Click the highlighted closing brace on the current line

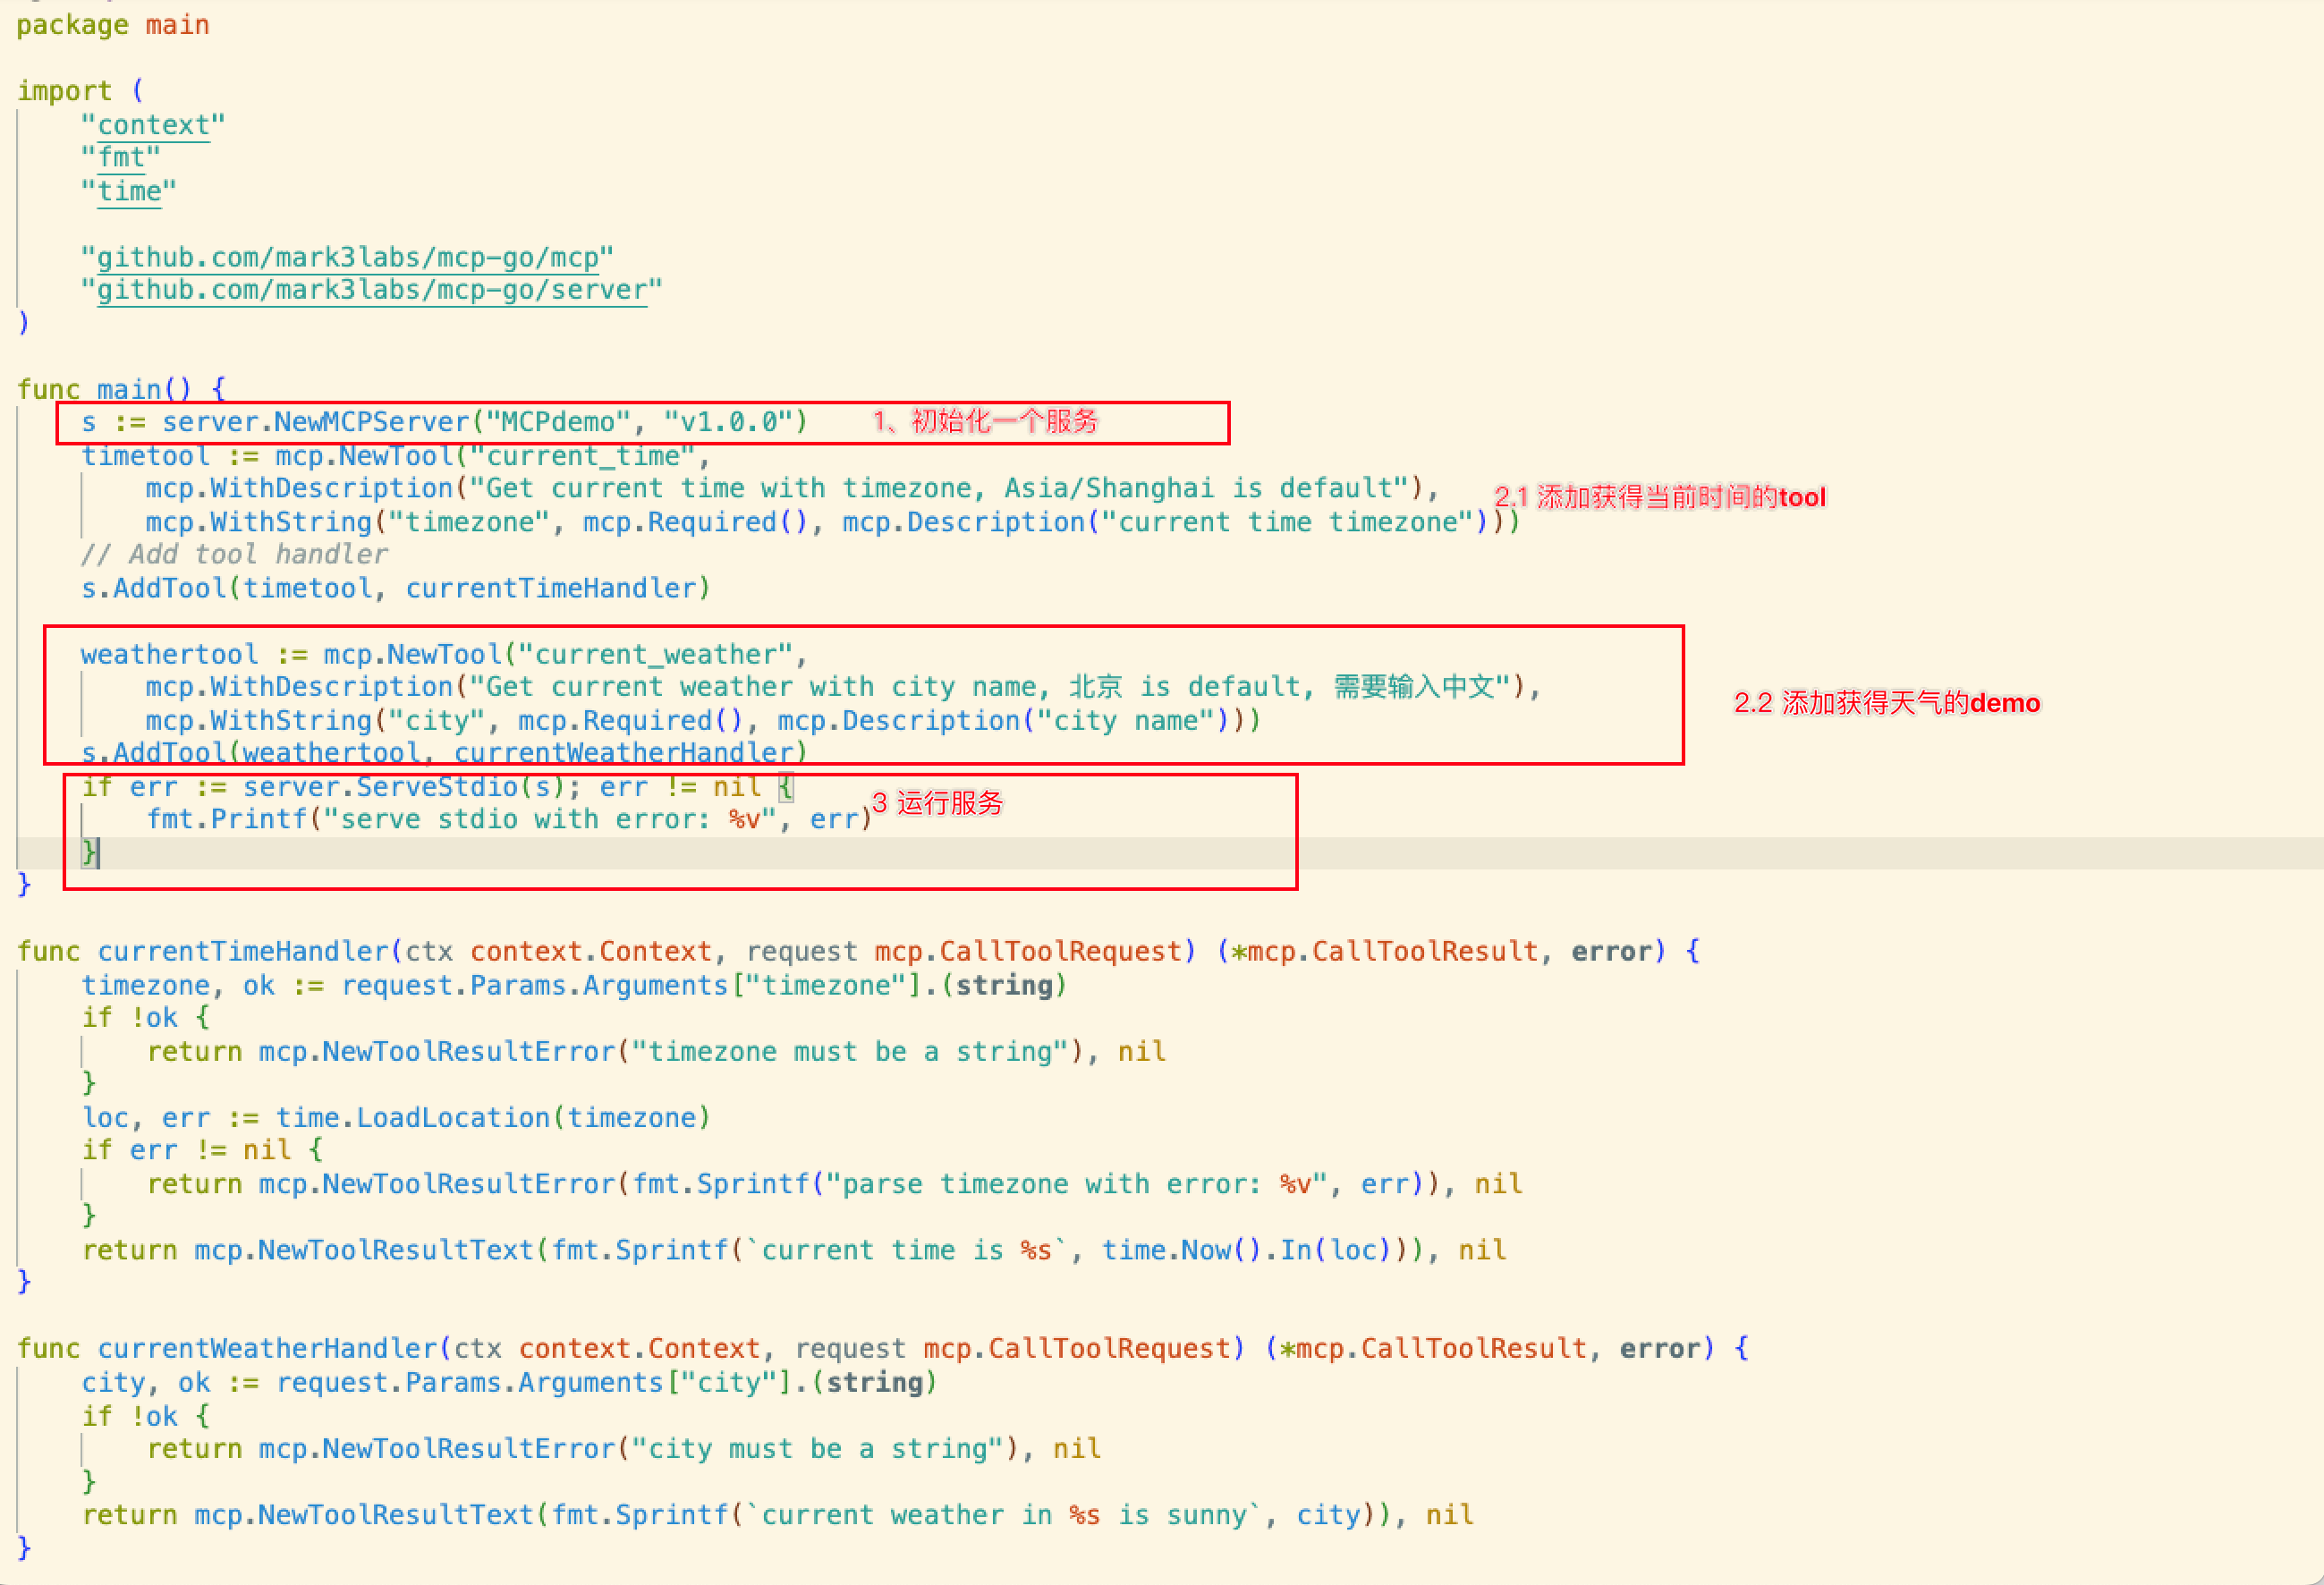(x=89, y=852)
